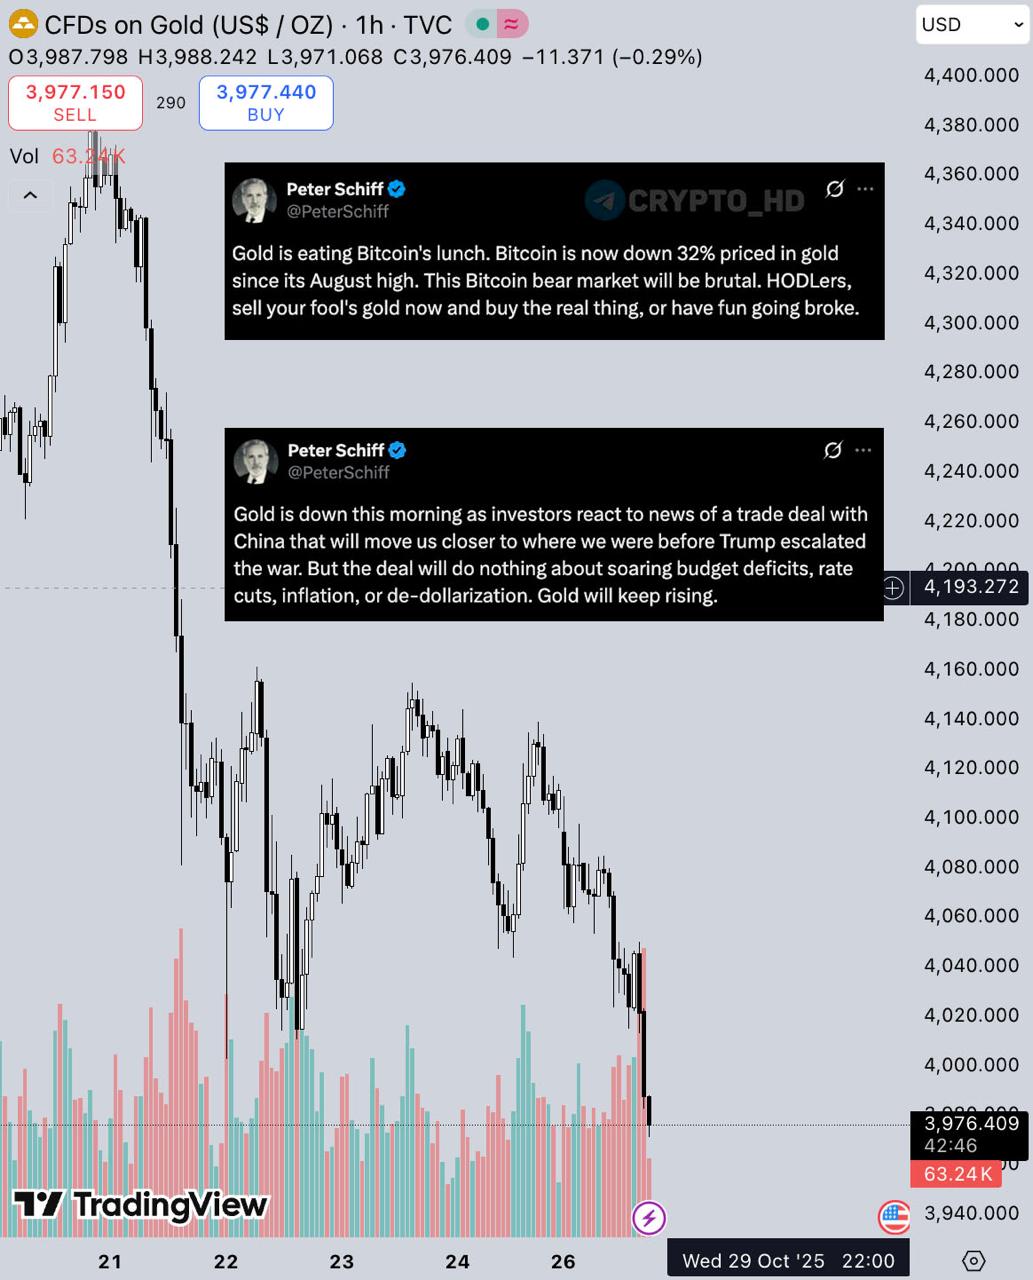
Task: Click the gold symbol logo icon
Action: tap(22, 23)
